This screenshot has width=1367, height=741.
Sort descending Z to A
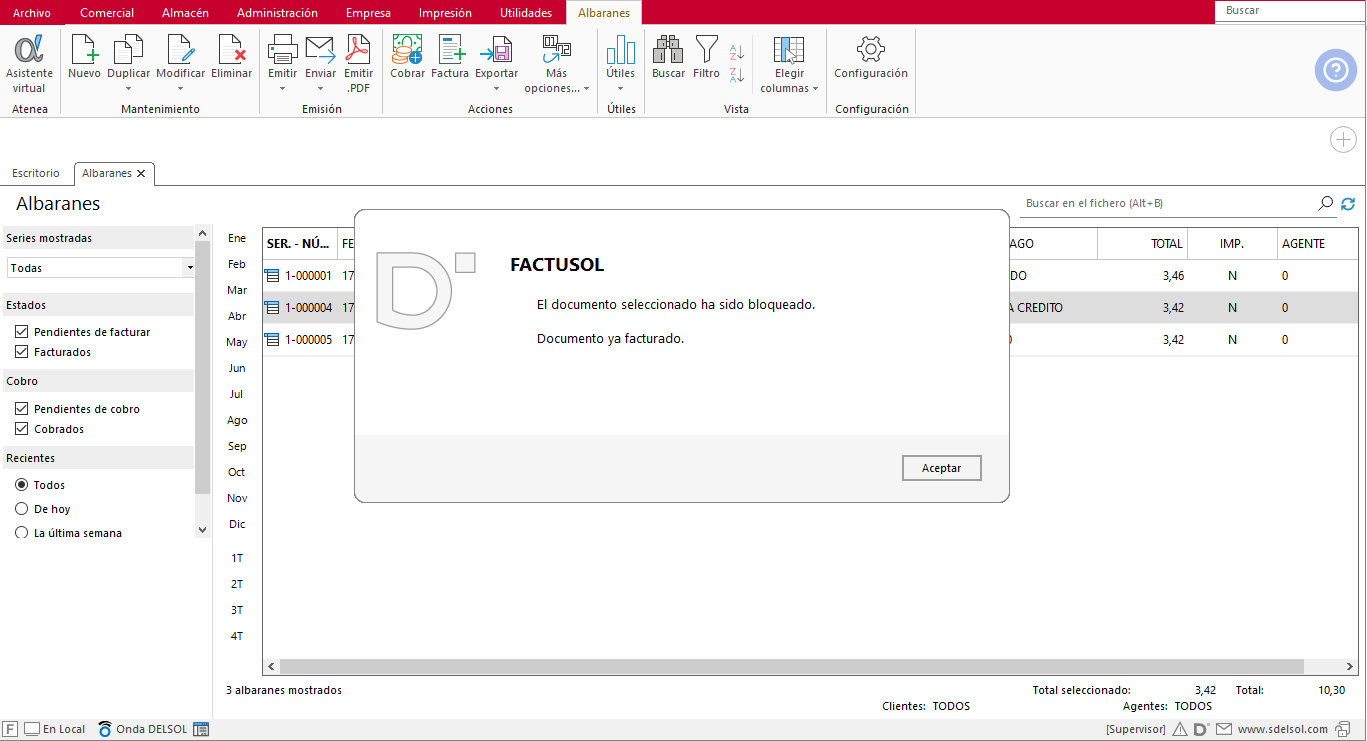click(x=737, y=75)
